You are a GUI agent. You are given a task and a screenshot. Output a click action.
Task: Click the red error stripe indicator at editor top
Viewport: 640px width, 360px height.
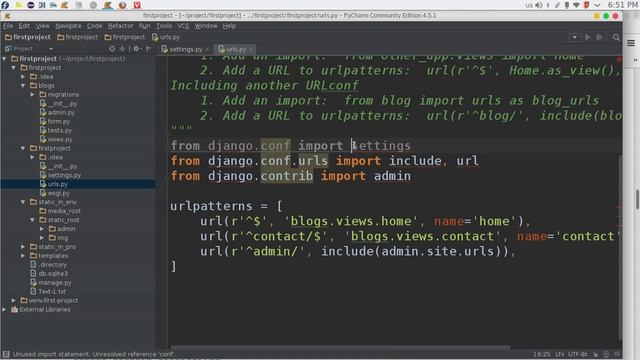pos(619,59)
